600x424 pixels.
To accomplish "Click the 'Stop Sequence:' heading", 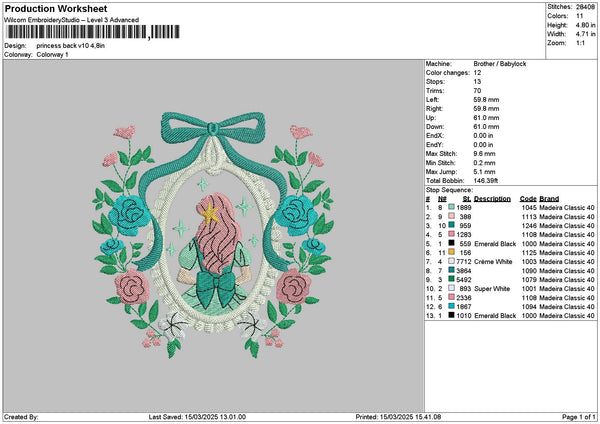I will click(449, 190).
